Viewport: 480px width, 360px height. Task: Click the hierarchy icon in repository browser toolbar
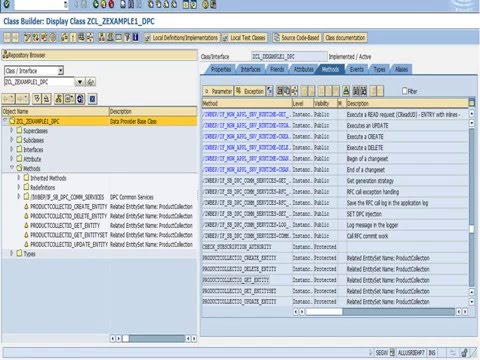[59, 99]
